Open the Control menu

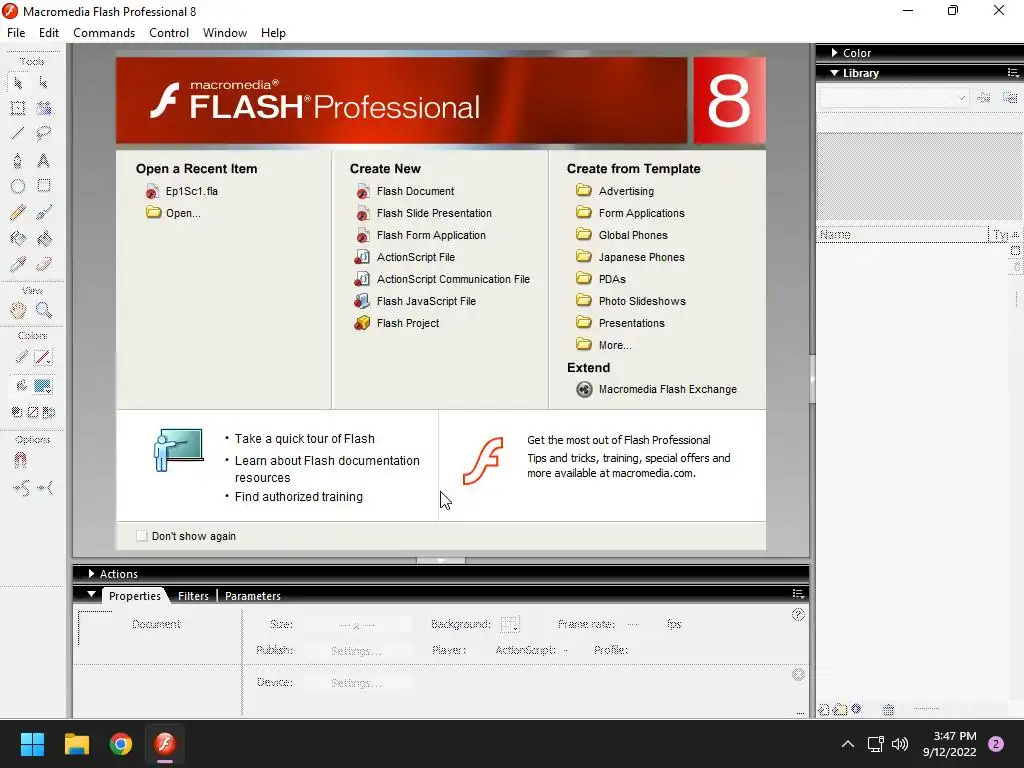coord(168,33)
